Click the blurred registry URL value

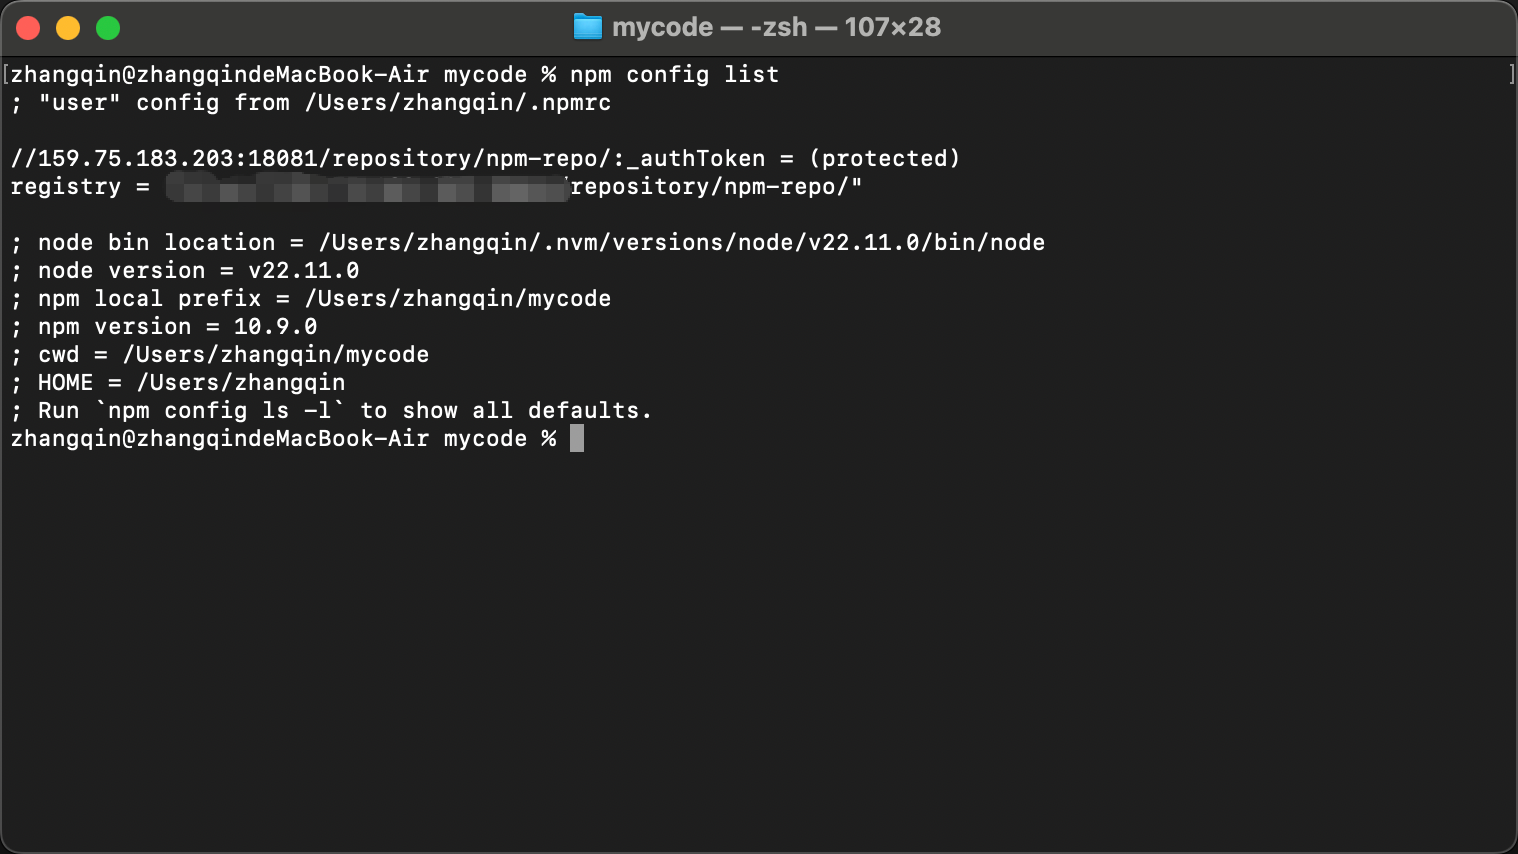[x=367, y=187]
